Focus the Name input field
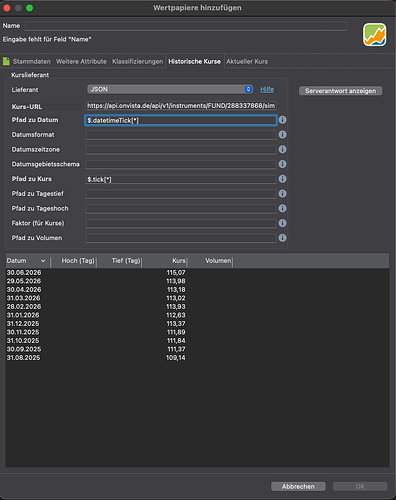Viewport: 396px width, 500px height. point(186,26)
